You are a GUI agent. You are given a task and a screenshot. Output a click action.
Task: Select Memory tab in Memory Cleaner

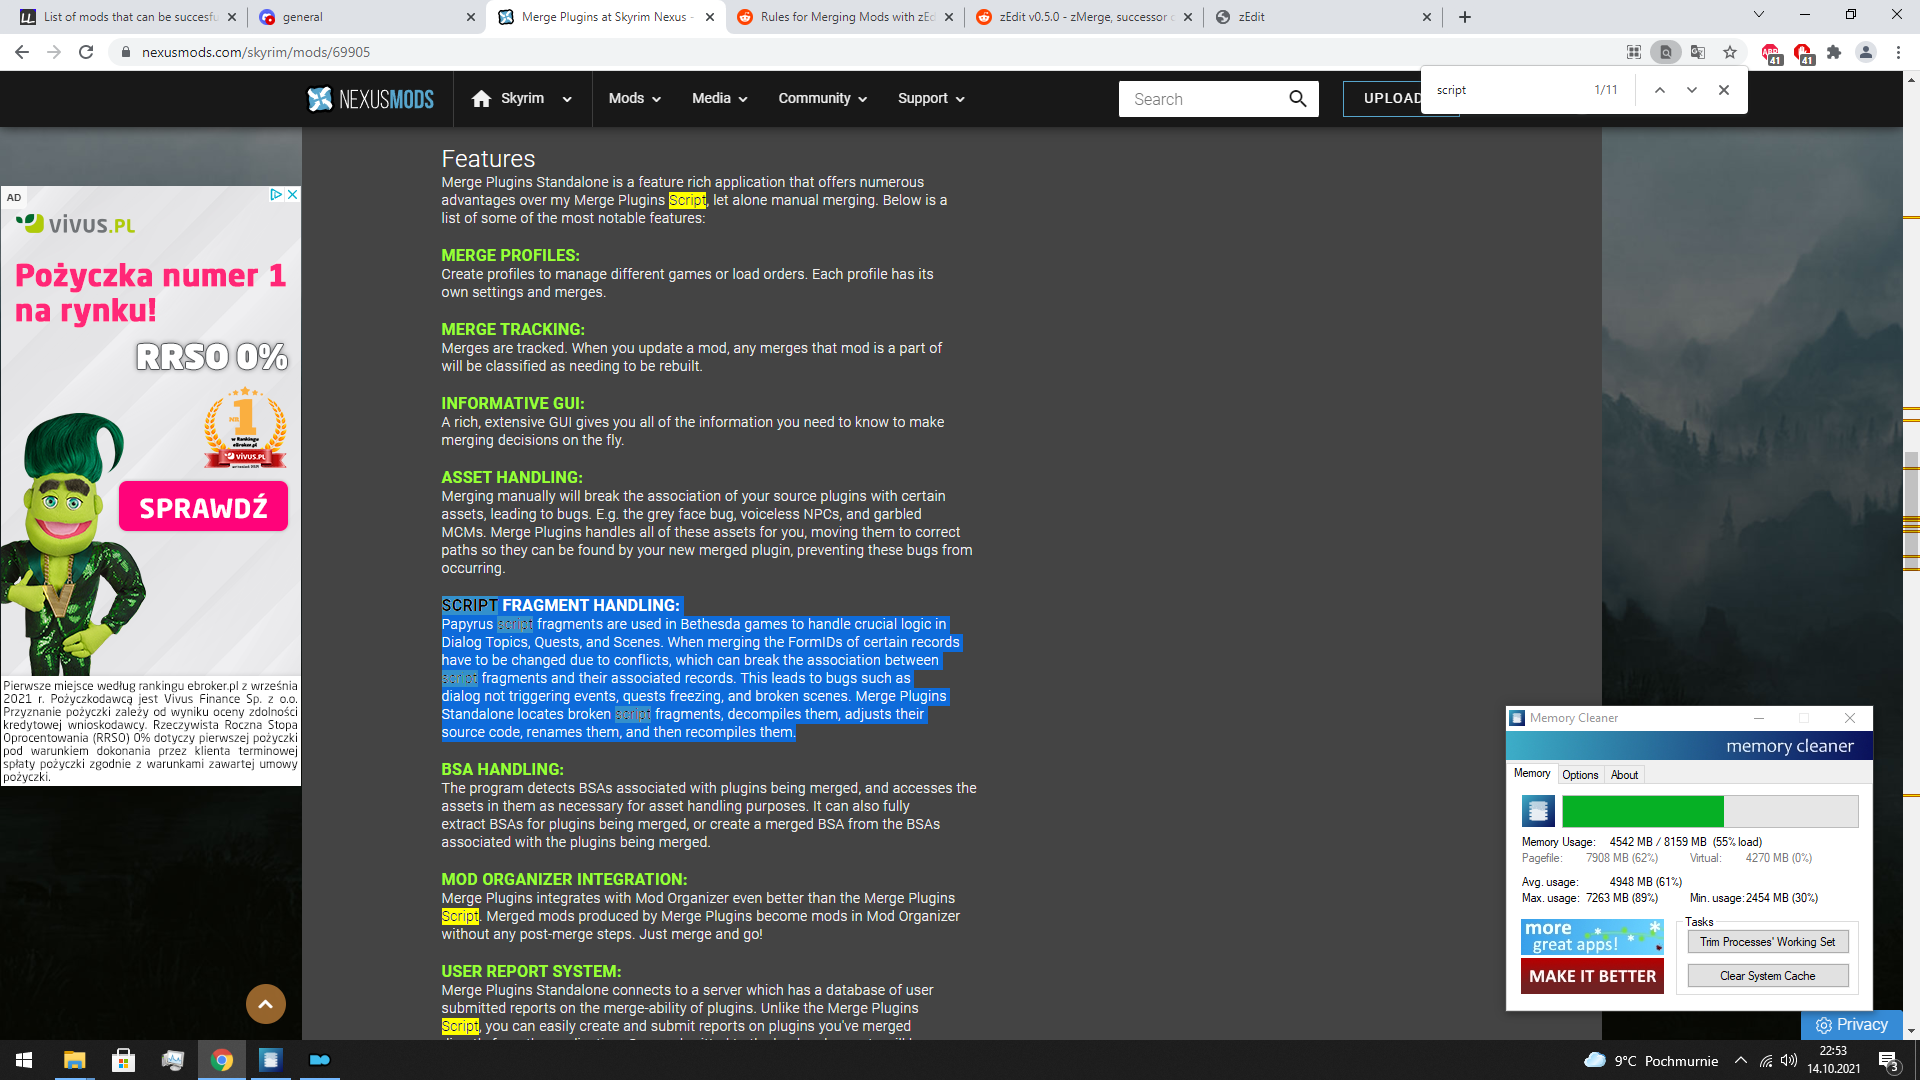[x=1531, y=773]
